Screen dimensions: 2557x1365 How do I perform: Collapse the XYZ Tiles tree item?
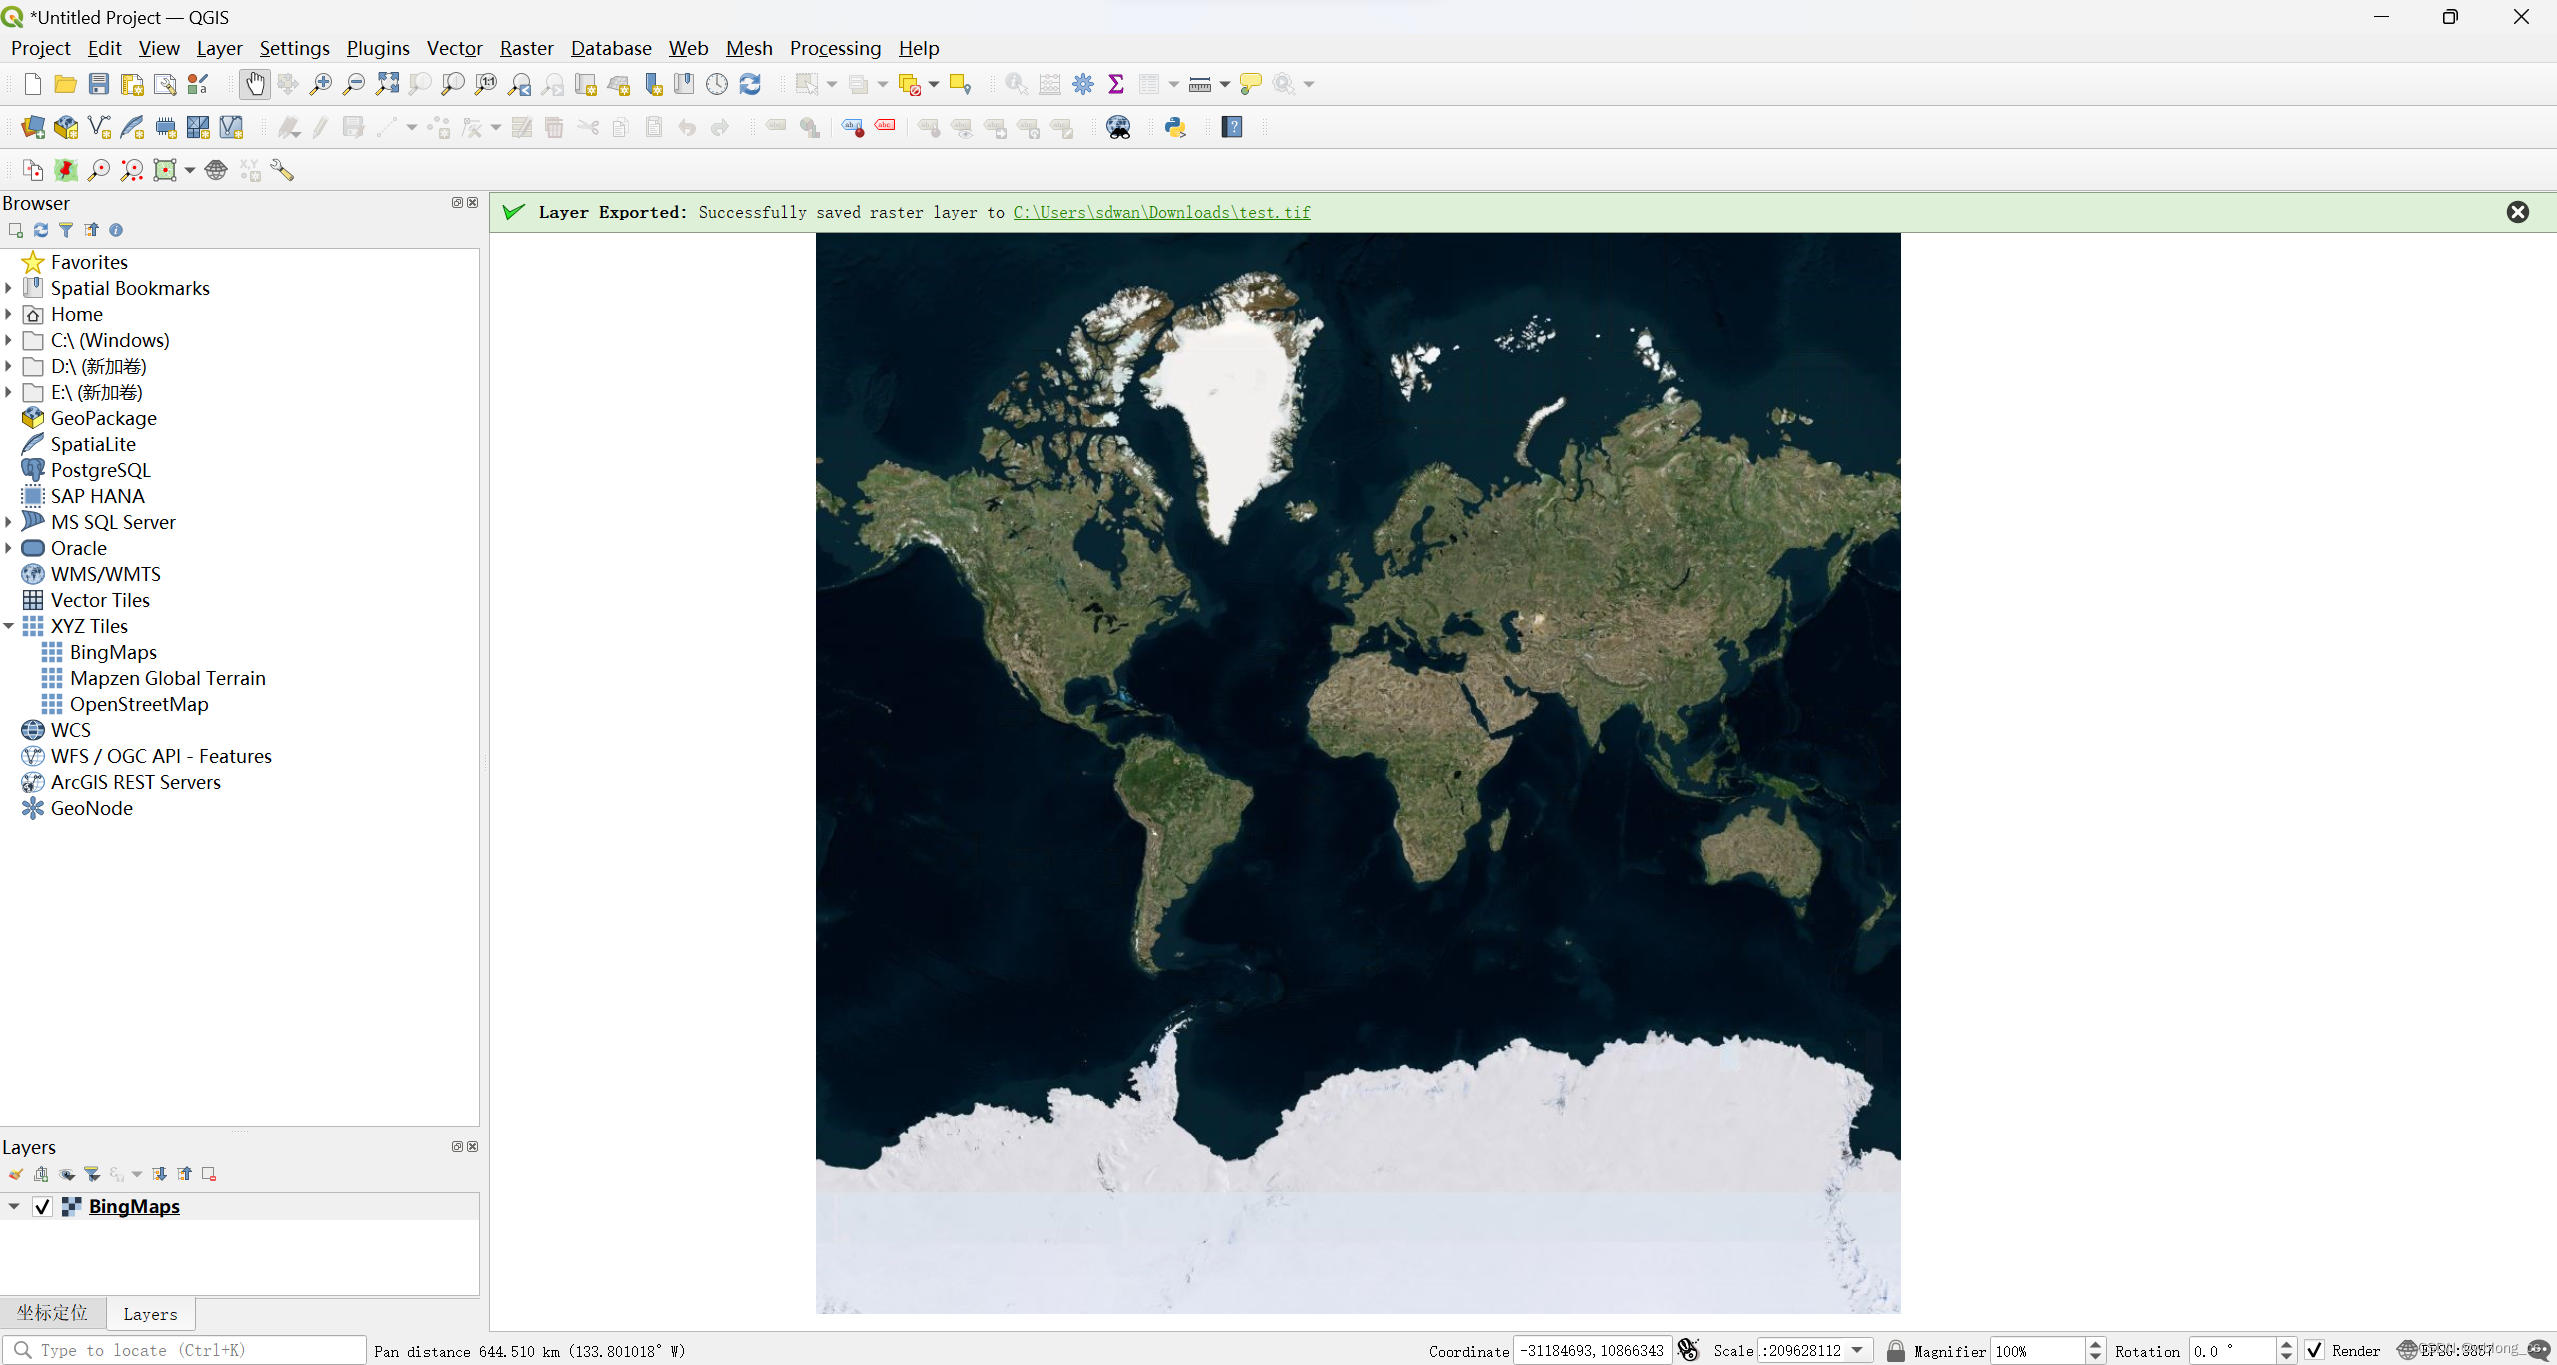[x=10, y=626]
